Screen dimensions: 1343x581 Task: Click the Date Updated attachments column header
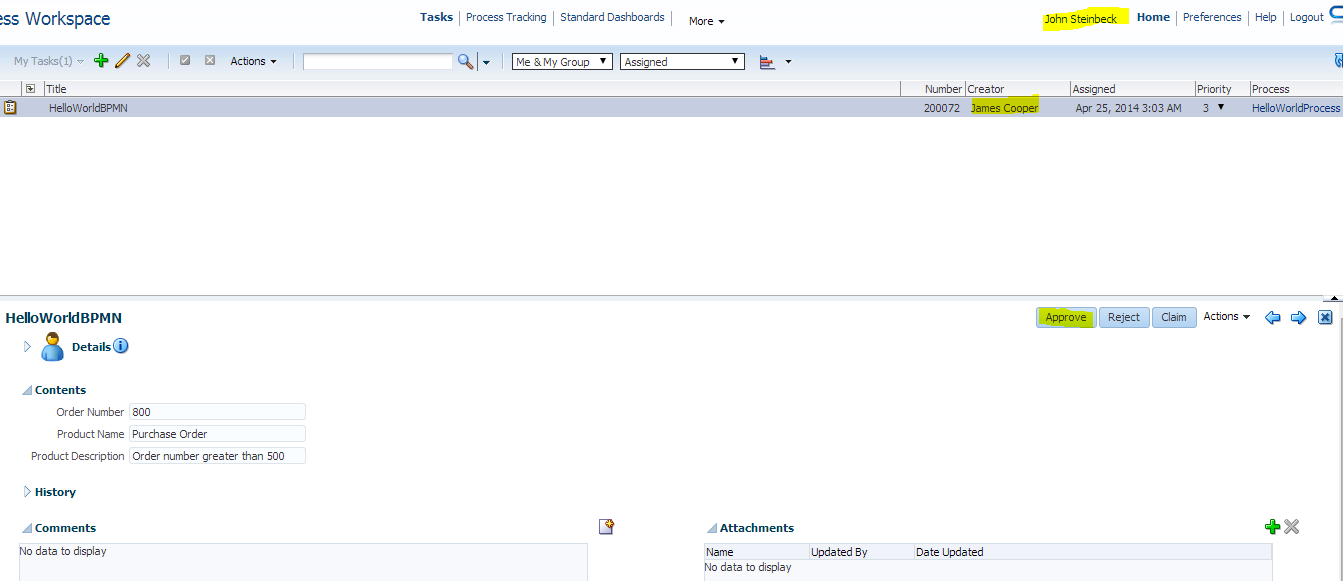[1093, 552]
